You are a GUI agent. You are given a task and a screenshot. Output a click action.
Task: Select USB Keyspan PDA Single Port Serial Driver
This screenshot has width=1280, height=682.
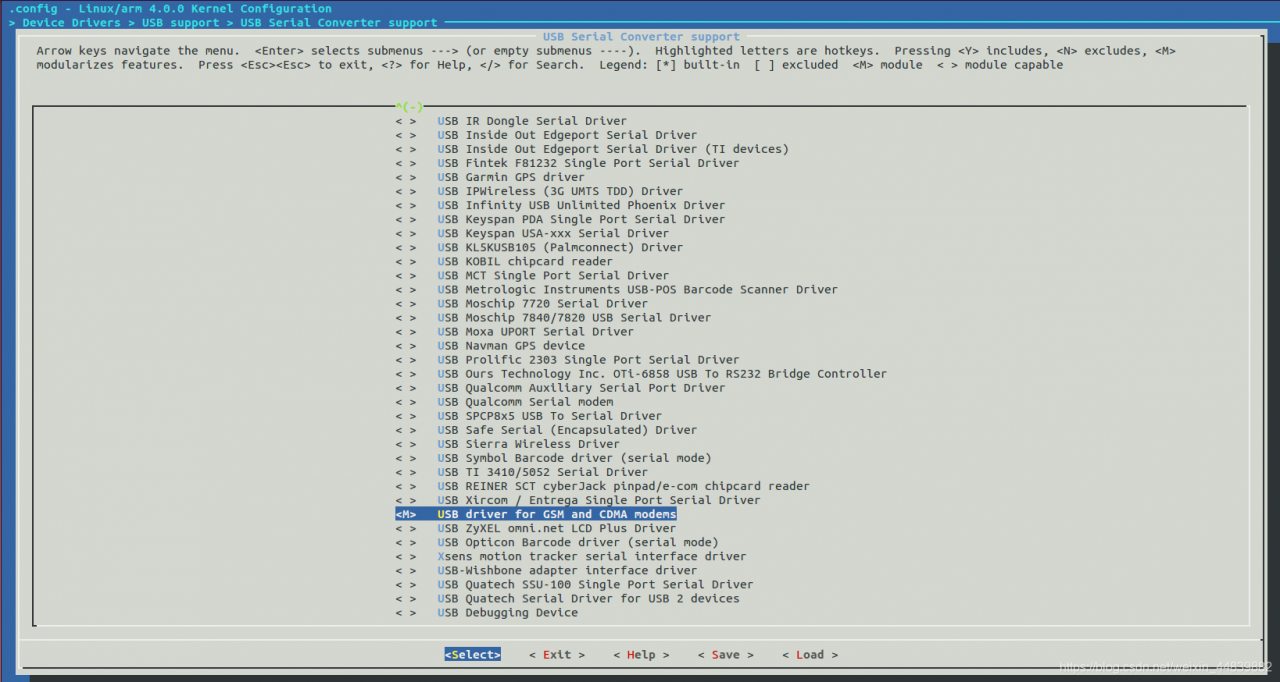coord(581,219)
